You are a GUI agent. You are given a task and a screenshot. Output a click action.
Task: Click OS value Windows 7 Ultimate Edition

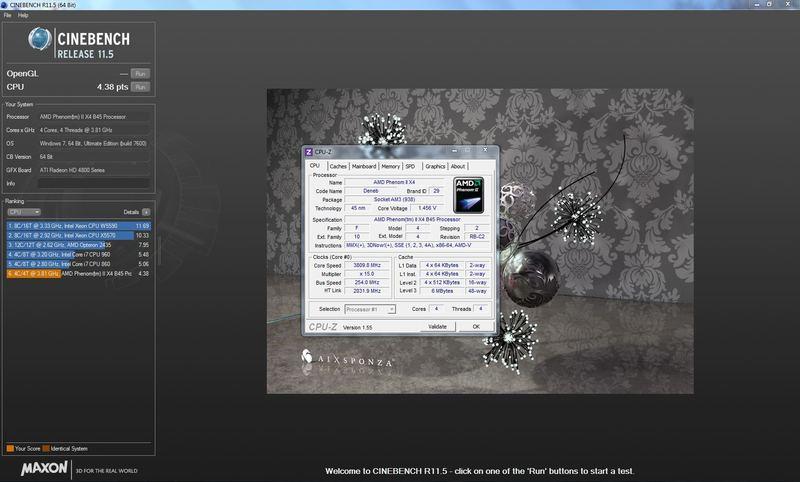93,143
